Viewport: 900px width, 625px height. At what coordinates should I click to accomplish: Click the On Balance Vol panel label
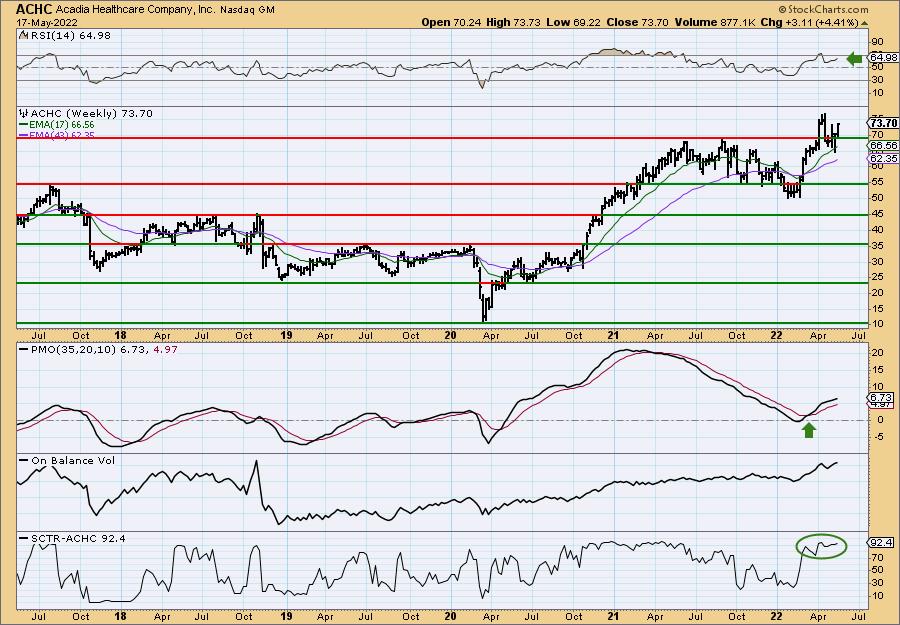point(67,460)
